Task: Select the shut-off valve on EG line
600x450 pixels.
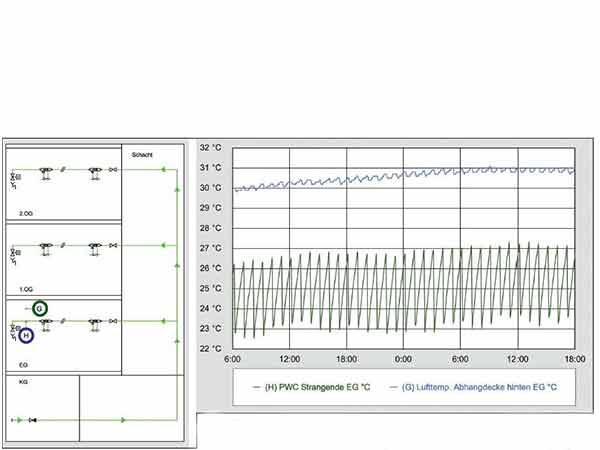Action: point(113,321)
